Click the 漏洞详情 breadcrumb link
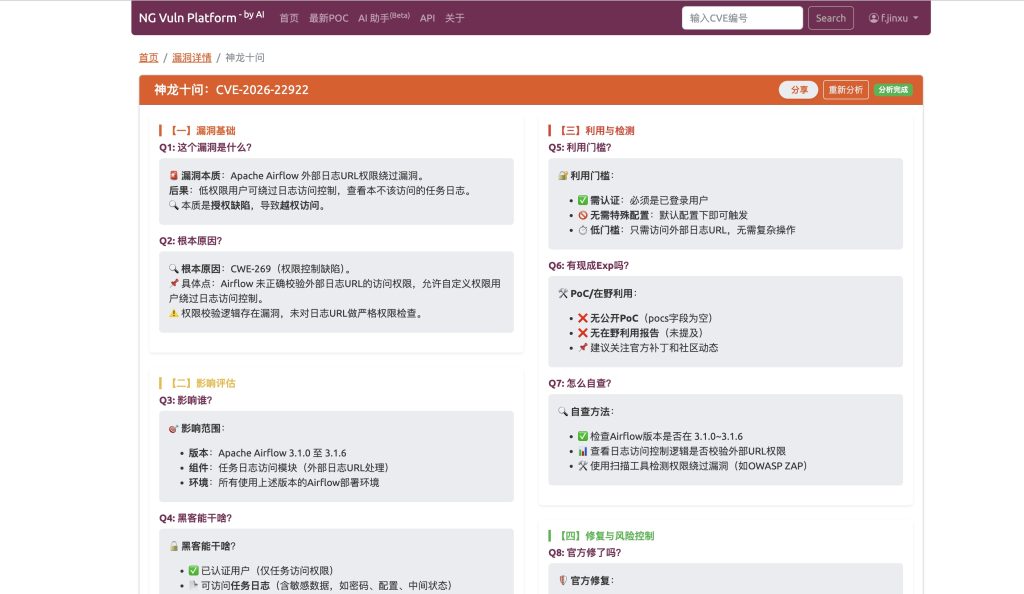This screenshot has height=594, width=1024. (x=192, y=58)
